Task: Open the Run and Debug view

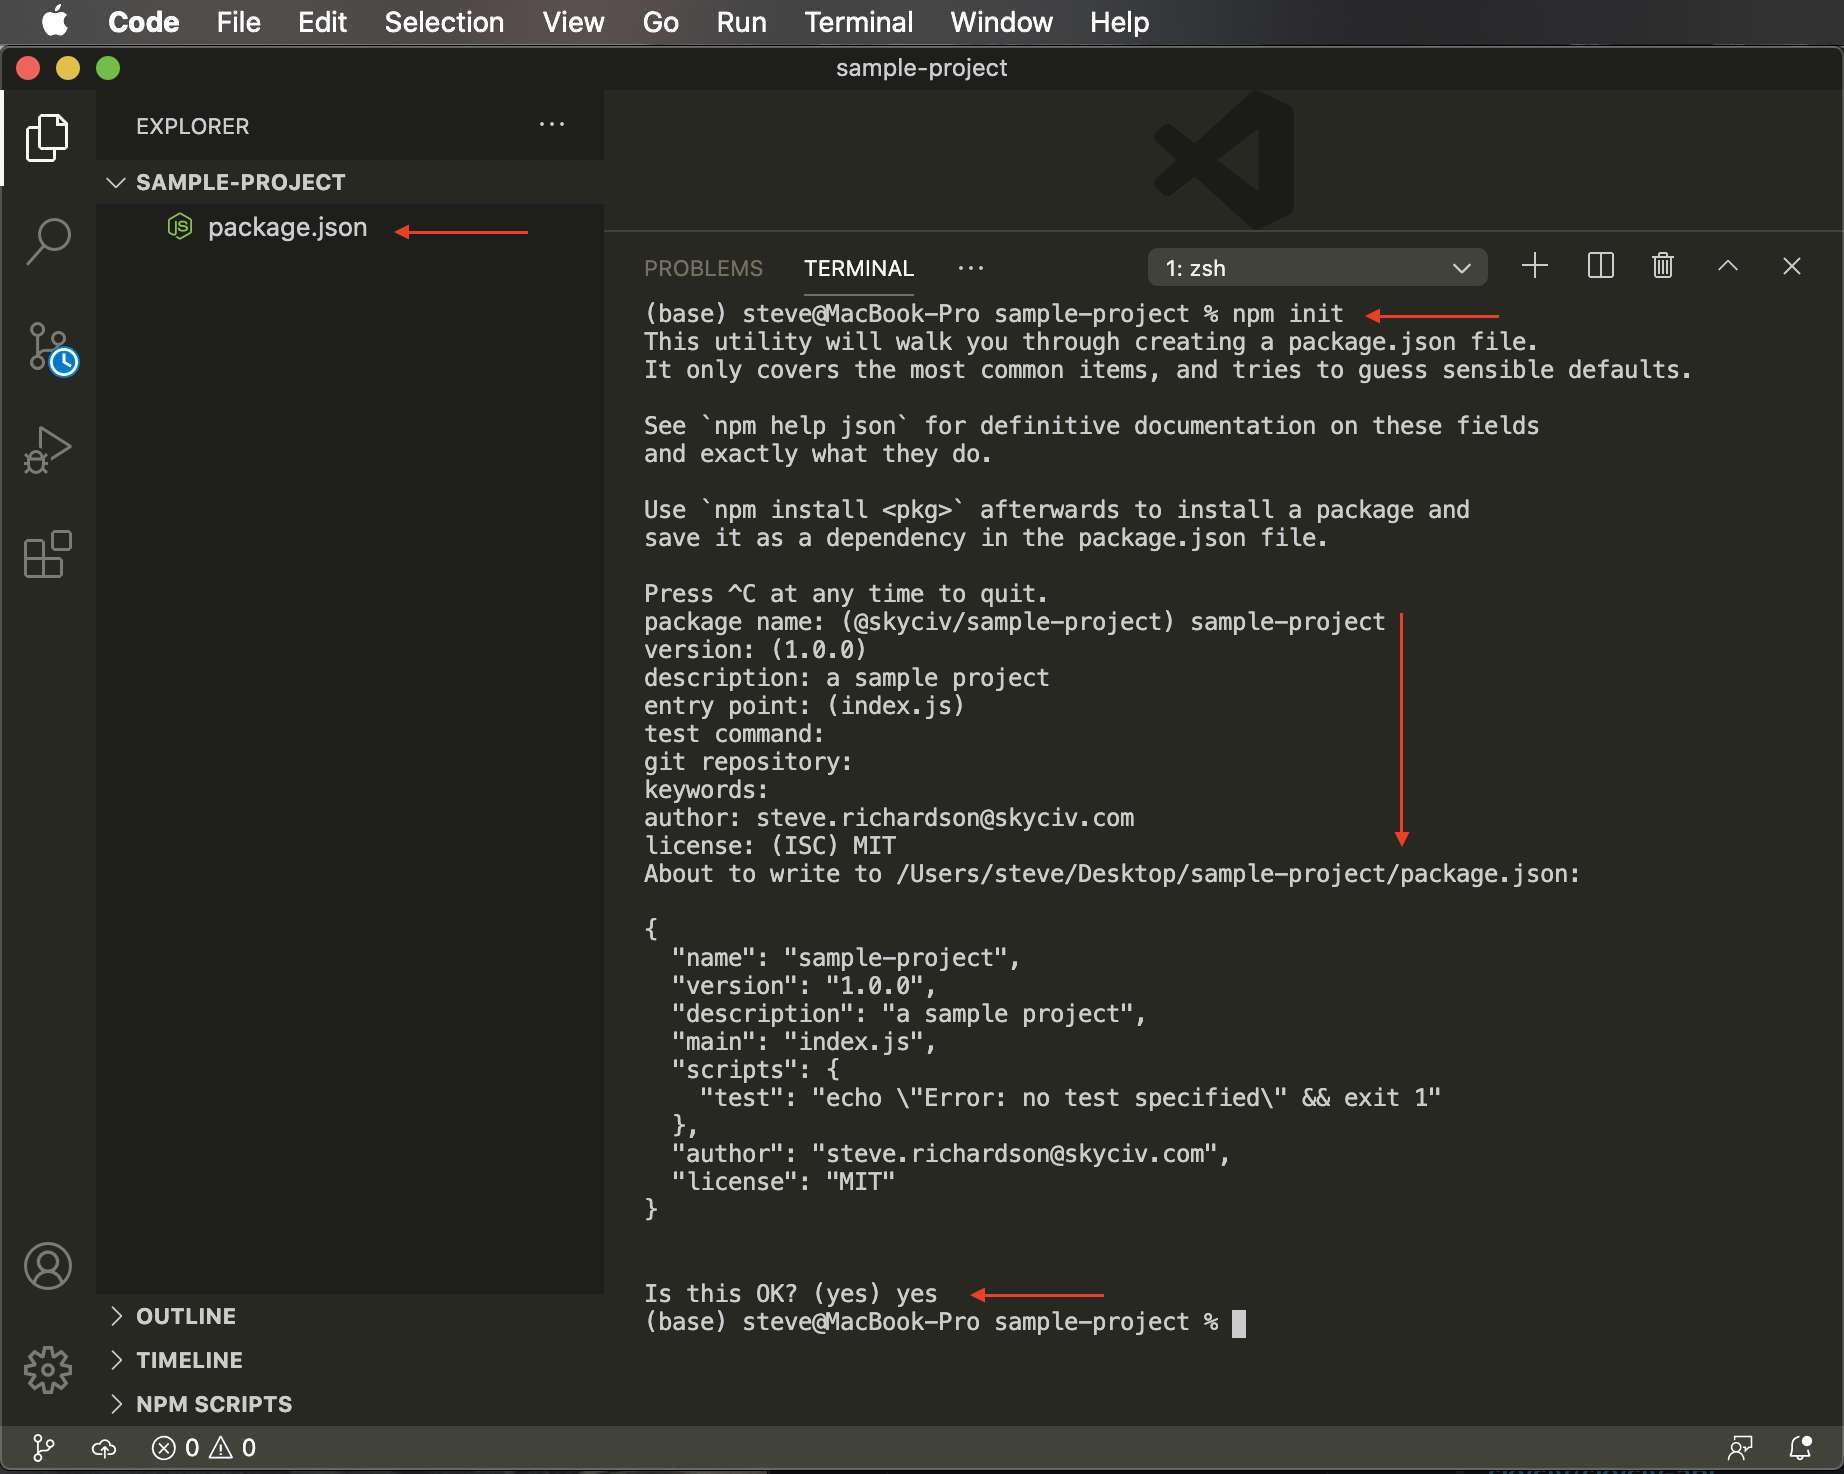Action: pos(48,450)
